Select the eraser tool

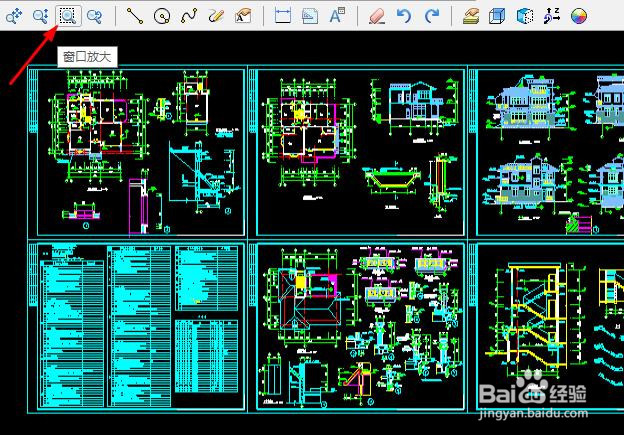coord(376,16)
